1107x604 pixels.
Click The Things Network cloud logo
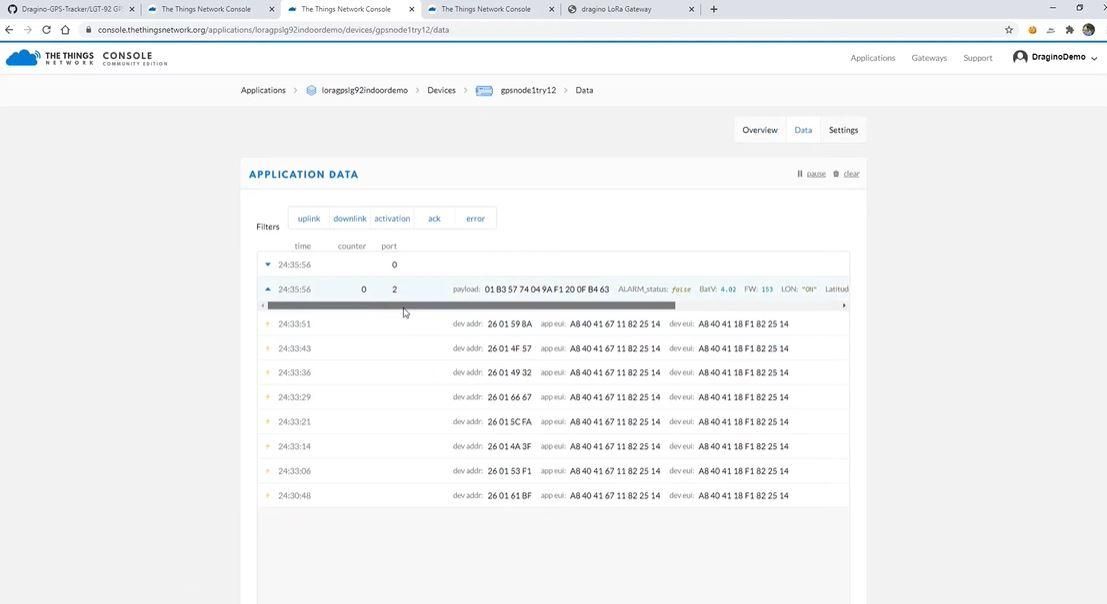(22, 58)
